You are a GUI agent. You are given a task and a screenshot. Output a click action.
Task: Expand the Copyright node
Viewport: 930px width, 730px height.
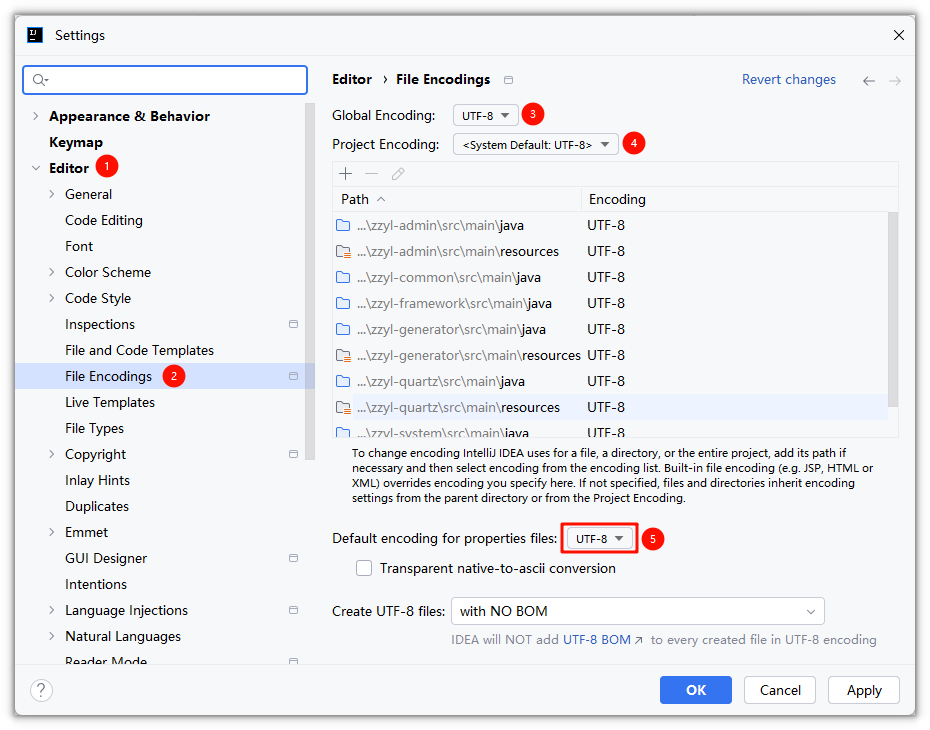click(x=52, y=454)
